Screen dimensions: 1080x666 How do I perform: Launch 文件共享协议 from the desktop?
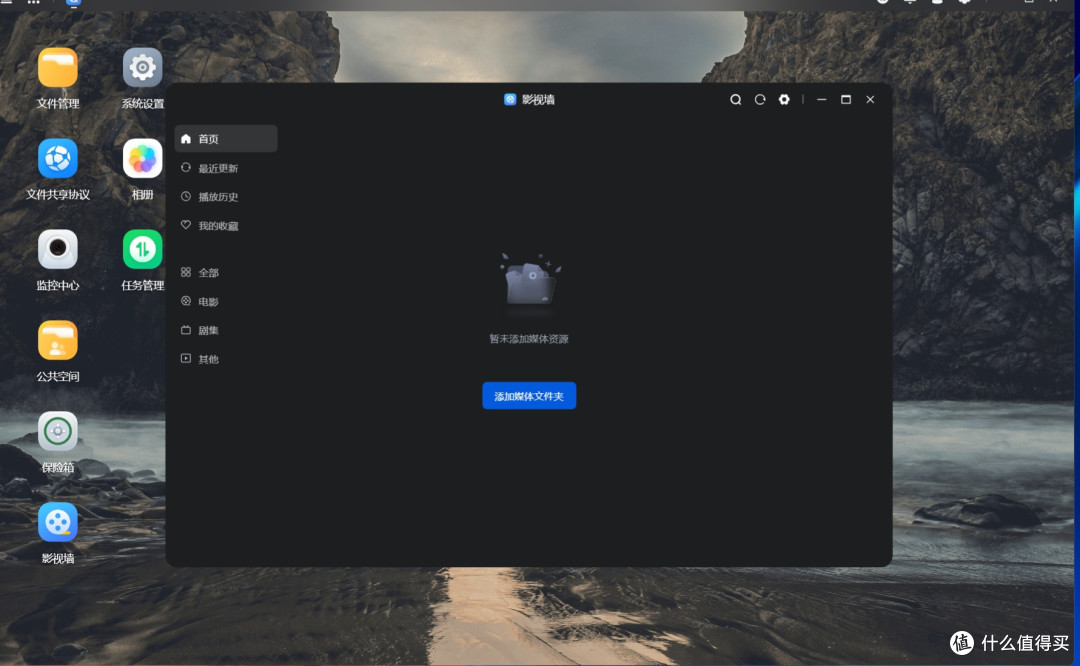pos(58,158)
